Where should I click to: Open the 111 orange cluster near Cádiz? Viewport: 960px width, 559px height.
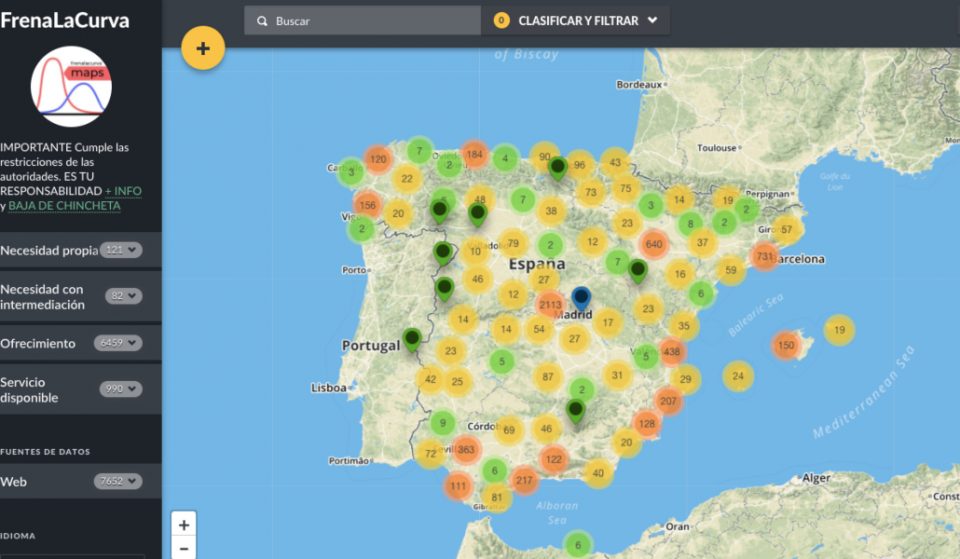click(x=458, y=486)
